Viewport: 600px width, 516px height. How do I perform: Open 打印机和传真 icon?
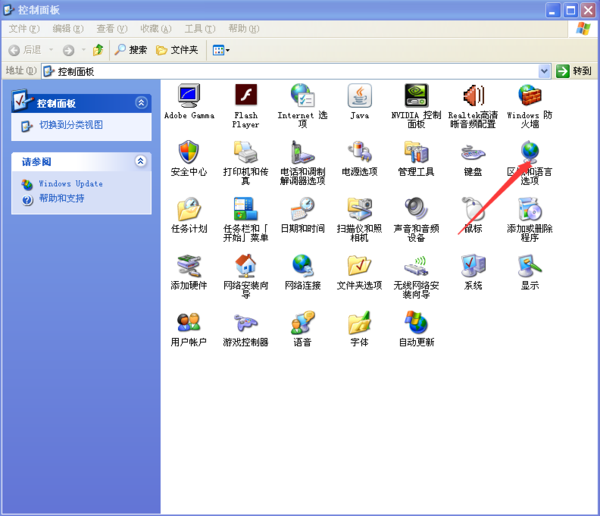246,152
